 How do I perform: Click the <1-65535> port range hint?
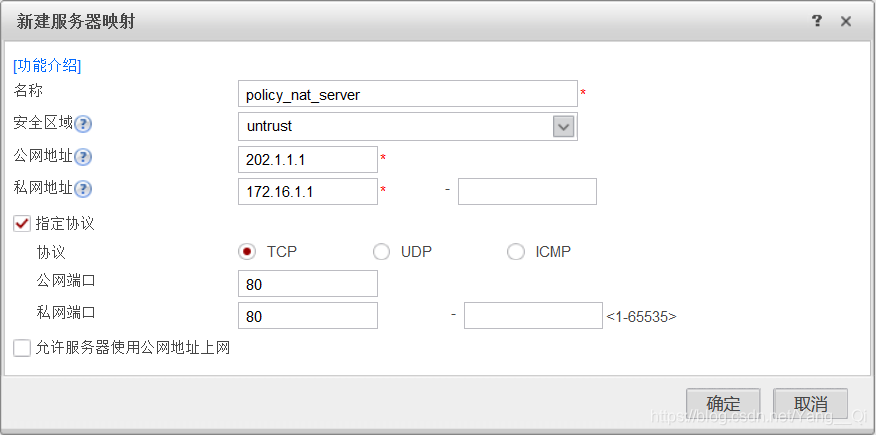641,317
